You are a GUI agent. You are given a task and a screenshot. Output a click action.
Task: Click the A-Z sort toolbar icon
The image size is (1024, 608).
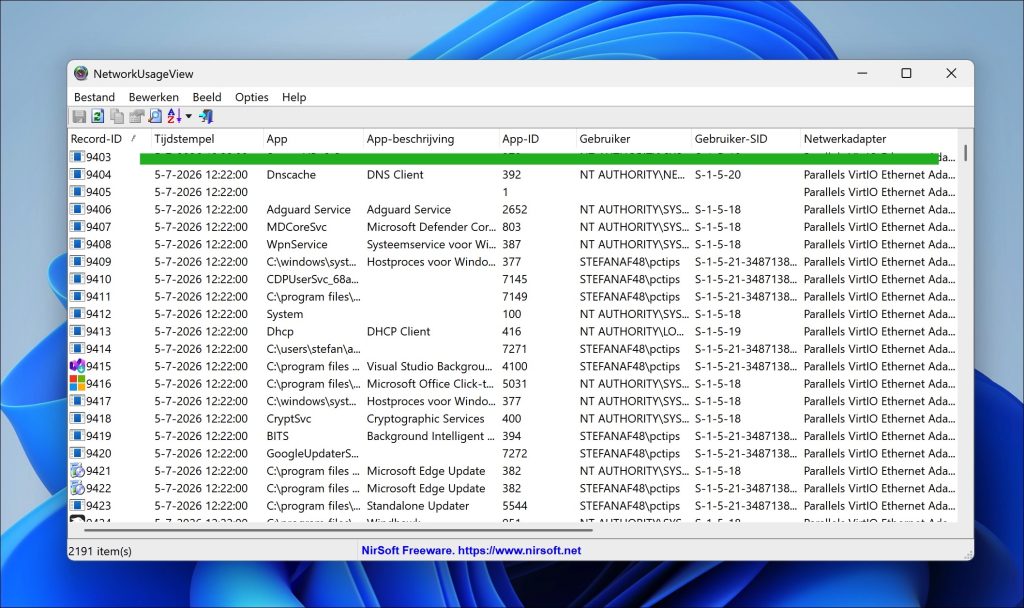pyautogui.click(x=174, y=116)
